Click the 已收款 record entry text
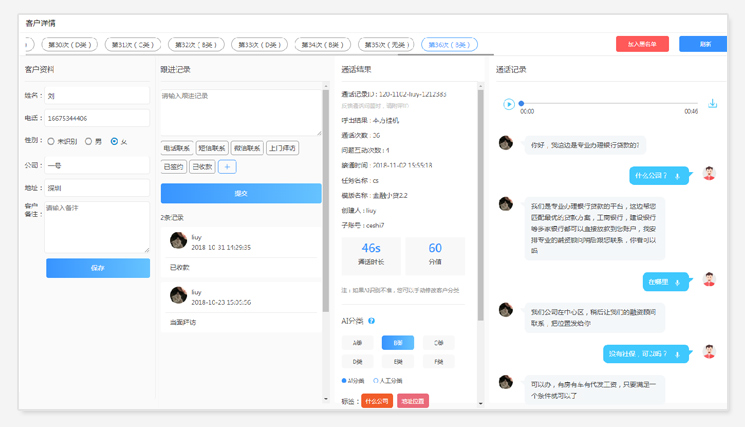Screen dimensions: 745x427 (180, 267)
